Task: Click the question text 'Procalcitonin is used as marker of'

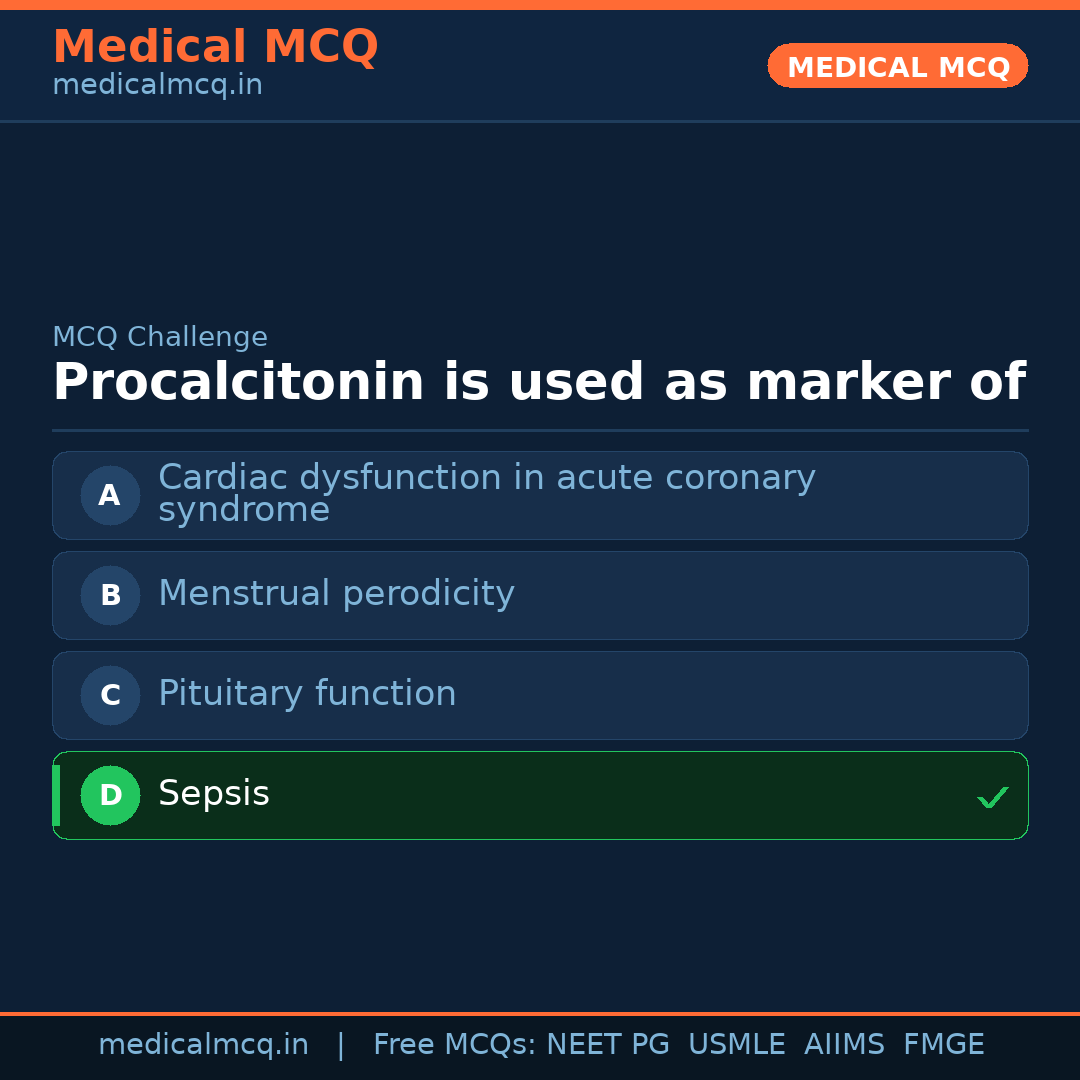Action: point(538,383)
